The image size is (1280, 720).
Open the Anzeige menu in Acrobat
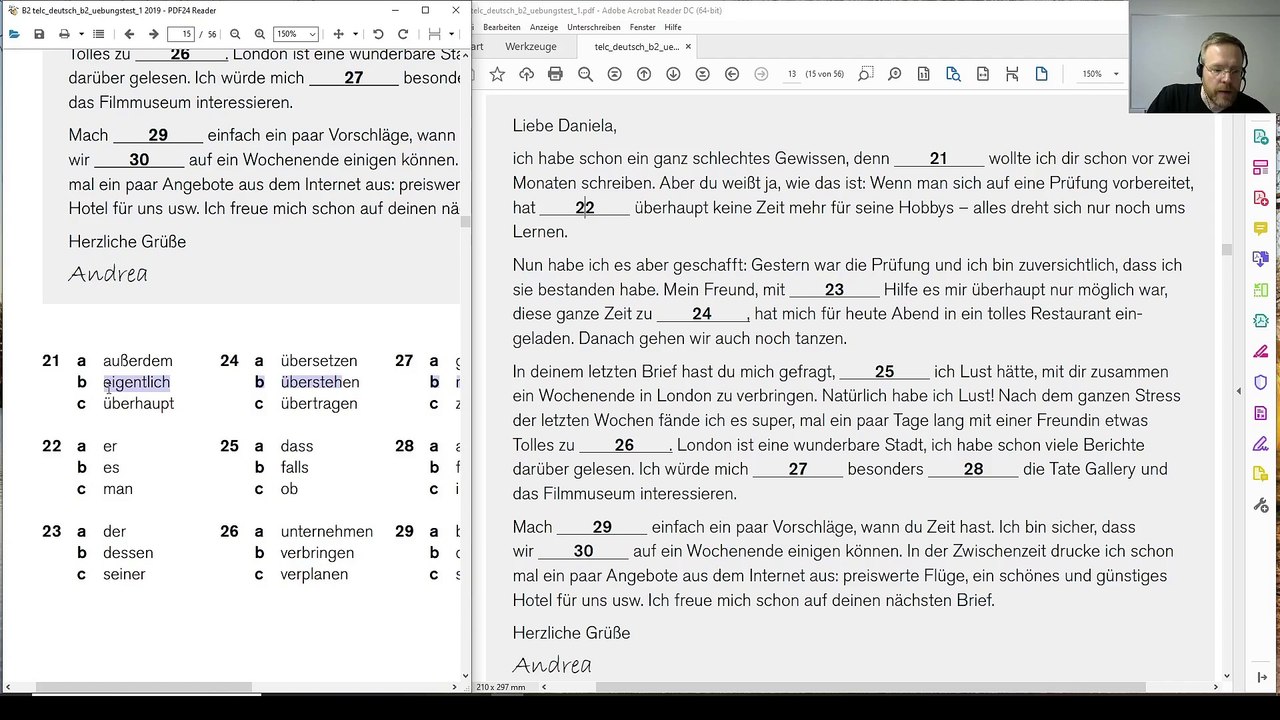point(543,27)
